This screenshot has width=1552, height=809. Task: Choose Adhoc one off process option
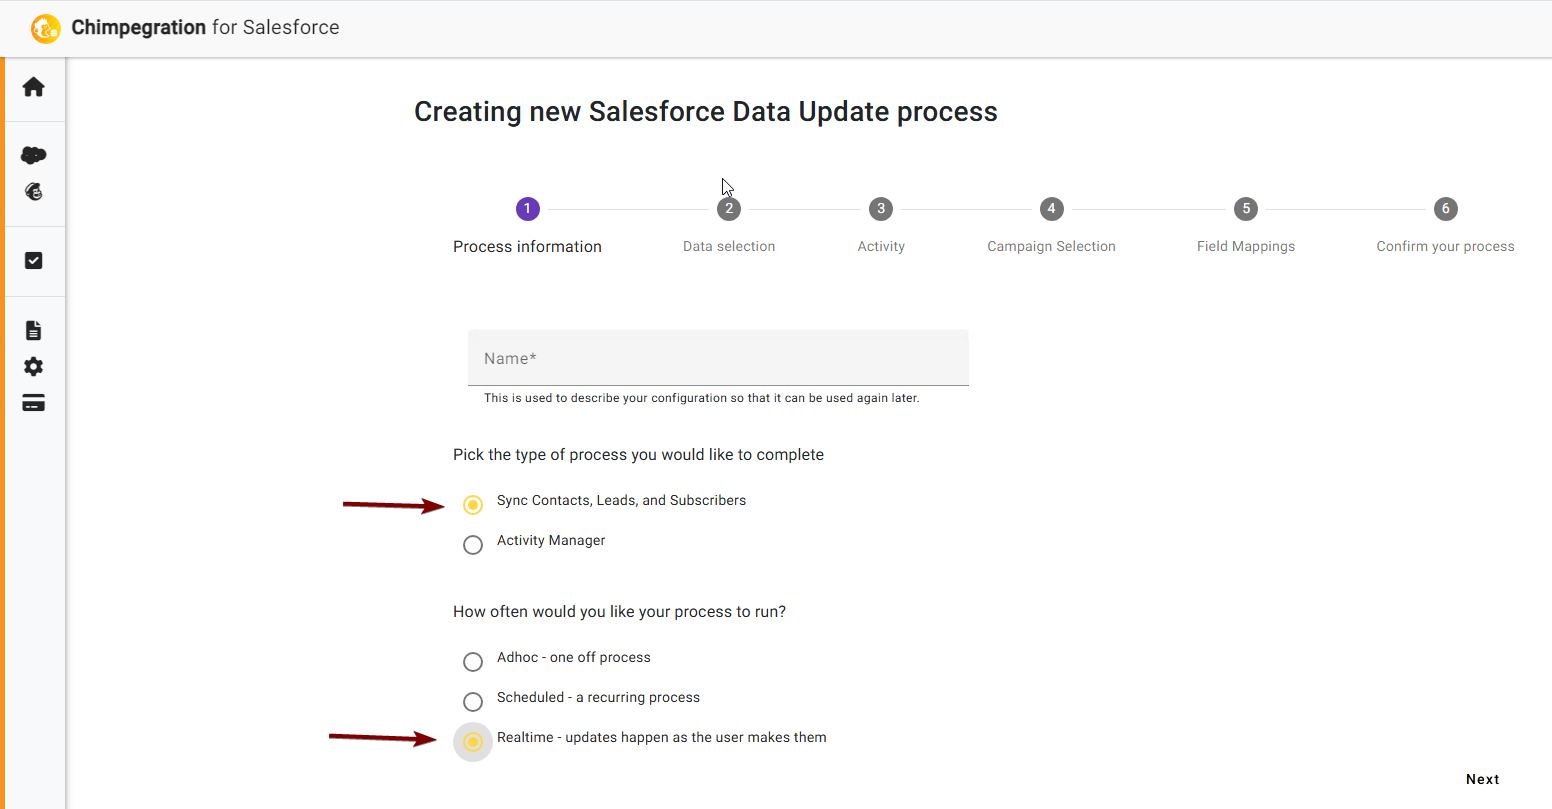click(x=473, y=662)
